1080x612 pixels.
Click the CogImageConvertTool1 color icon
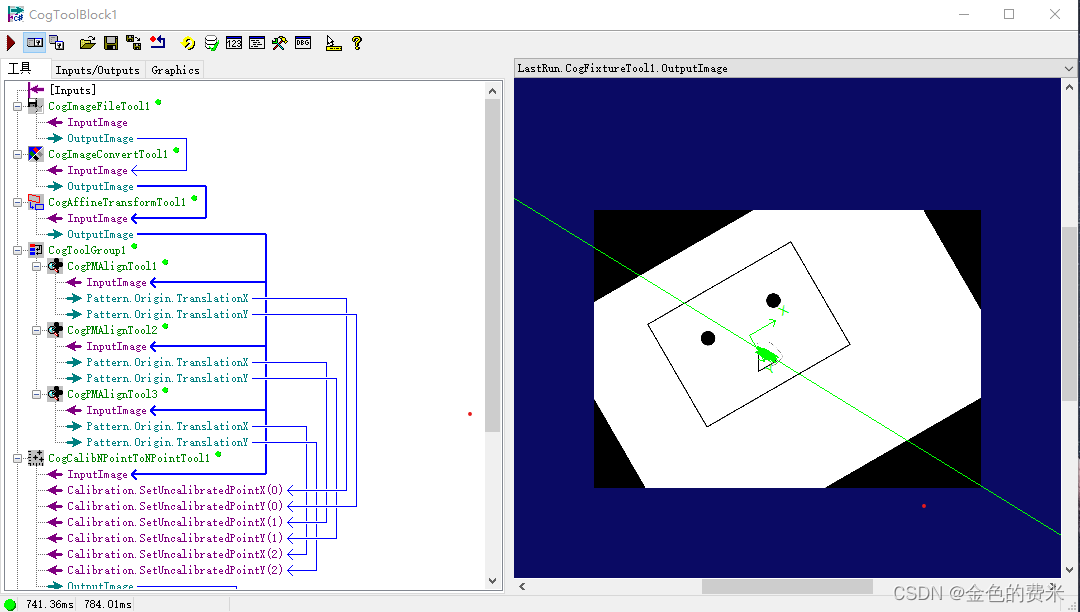tap(35, 154)
